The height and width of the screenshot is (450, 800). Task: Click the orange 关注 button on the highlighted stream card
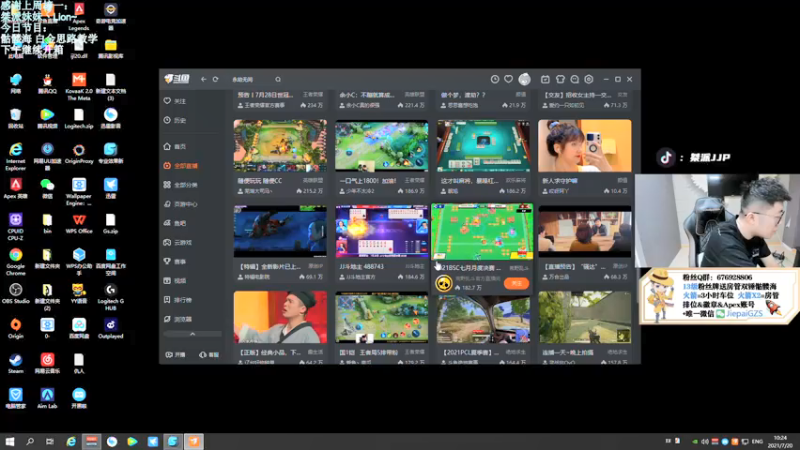coord(516,283)
